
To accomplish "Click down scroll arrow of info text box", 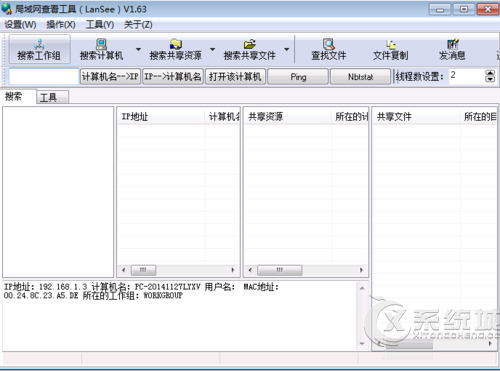I will (362, 343).
